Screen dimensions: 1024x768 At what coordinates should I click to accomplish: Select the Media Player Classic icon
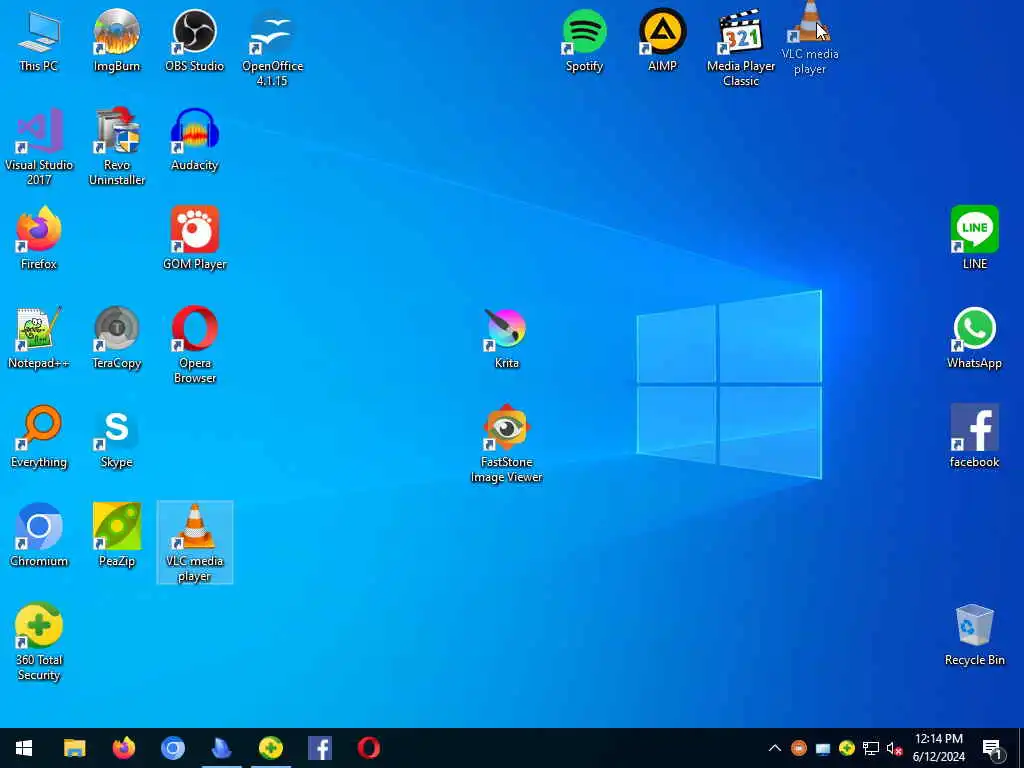pos(741,48)
